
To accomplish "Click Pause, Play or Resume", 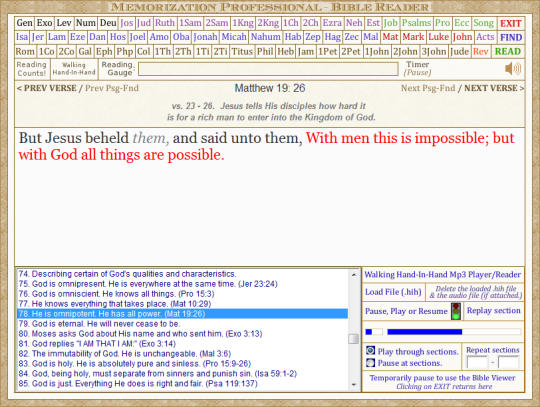I will tap(406, 311).
